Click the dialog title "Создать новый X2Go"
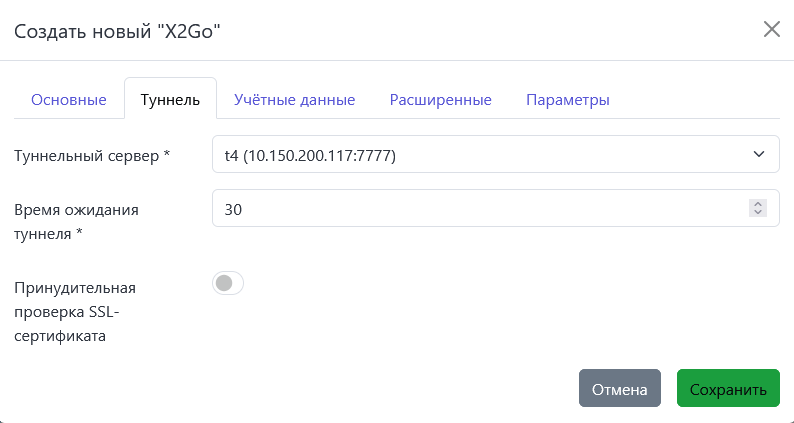The height and width of the screenshot is (423, 794). pyautogui.click(x=116, y=31)
